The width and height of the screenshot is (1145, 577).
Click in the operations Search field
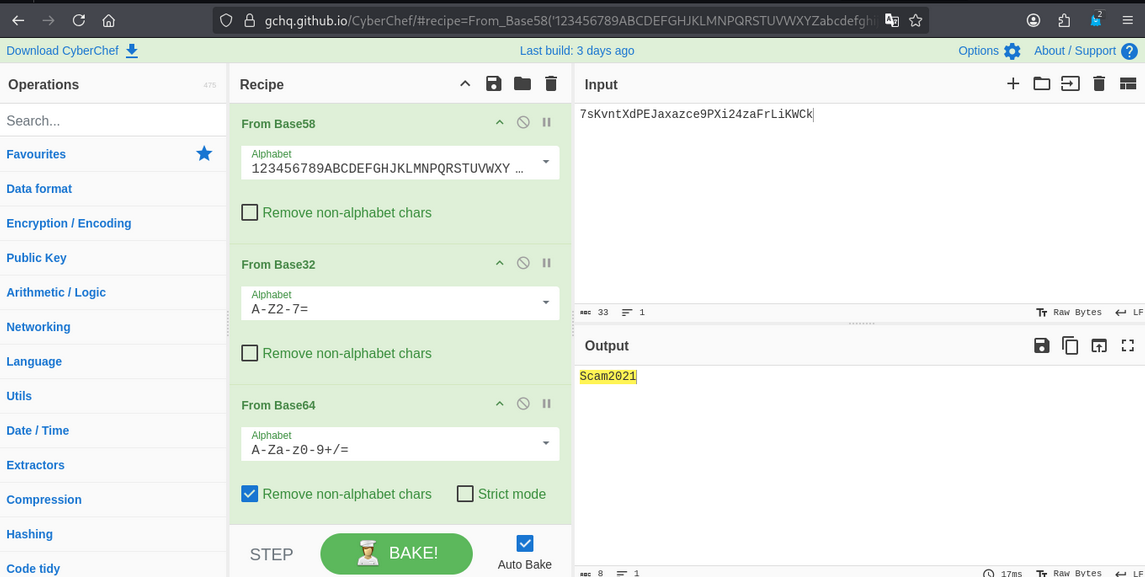pyautogui.click(x=112, y=121)
